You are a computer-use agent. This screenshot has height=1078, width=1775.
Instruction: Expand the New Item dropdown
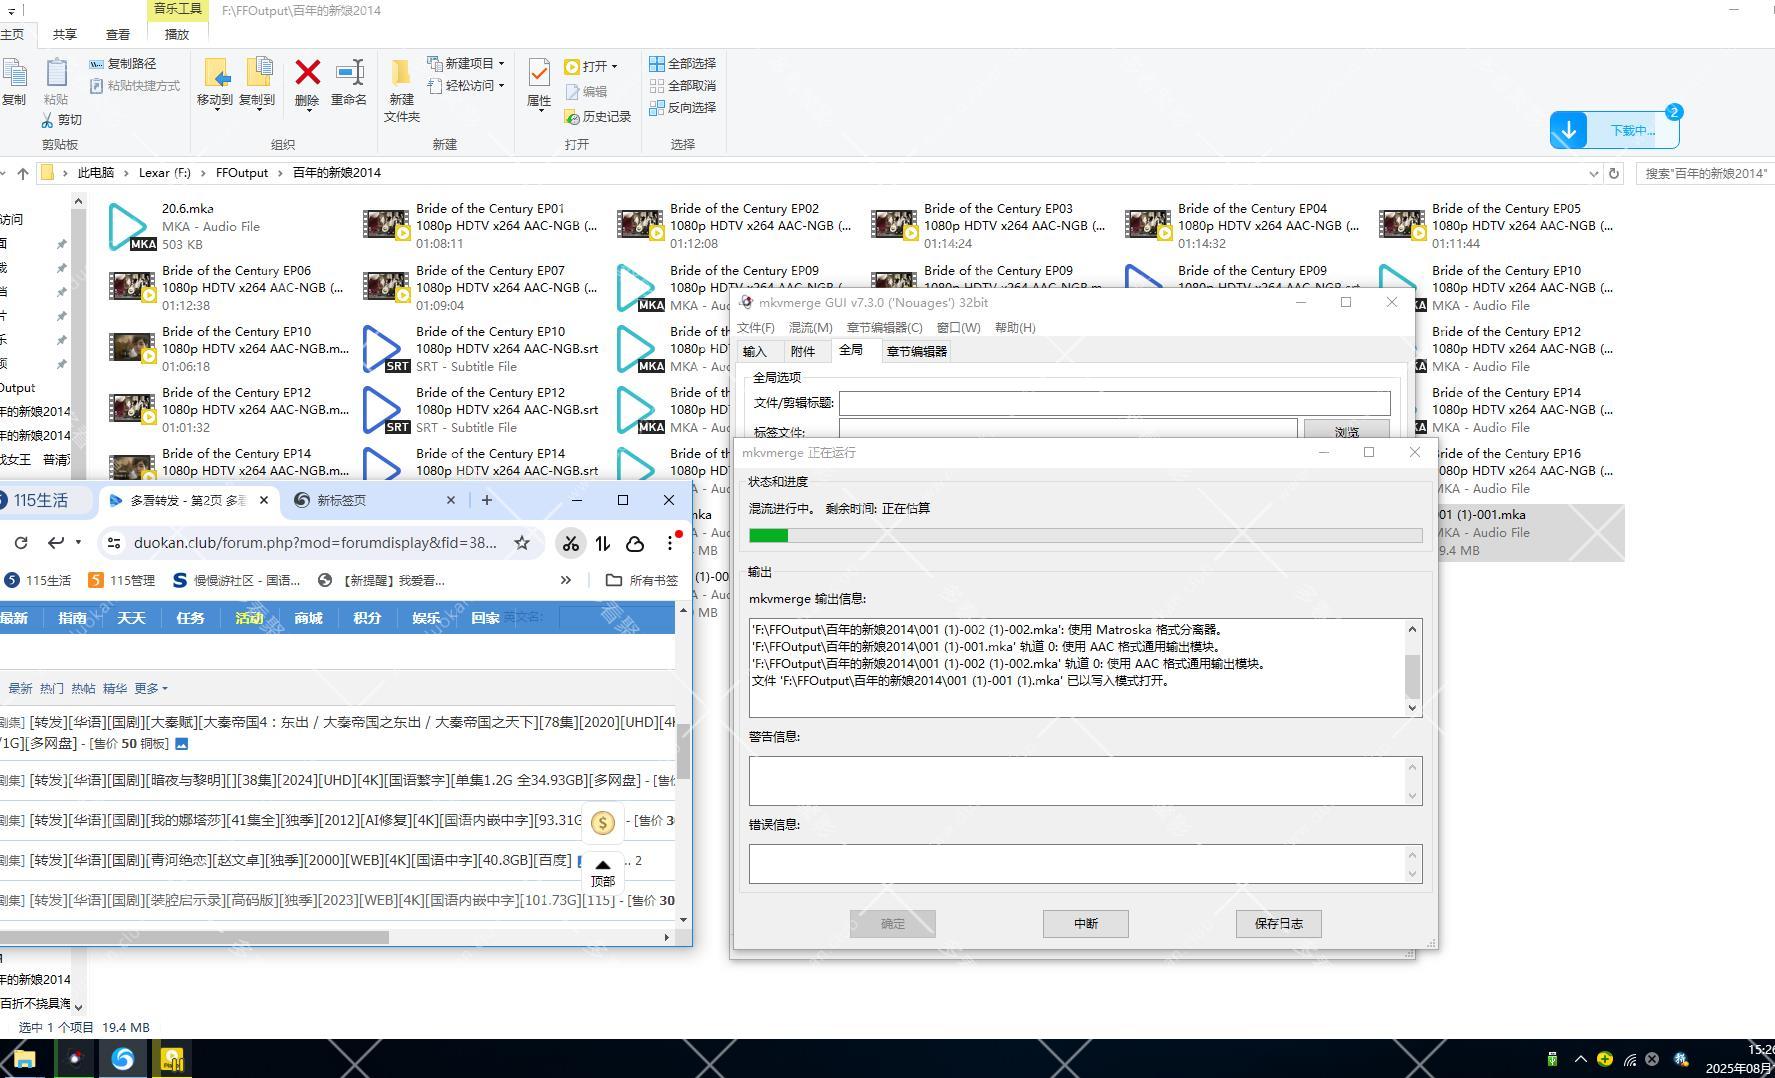(x=501, y=63)
